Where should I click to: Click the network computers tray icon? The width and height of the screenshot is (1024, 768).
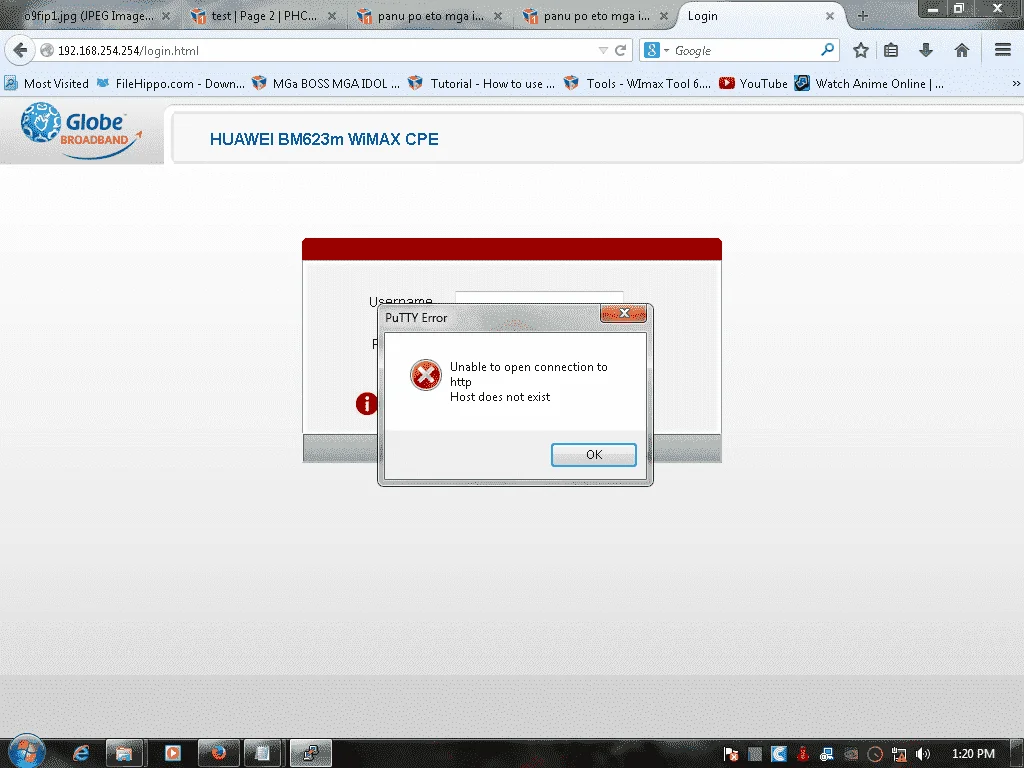[827, 754]
